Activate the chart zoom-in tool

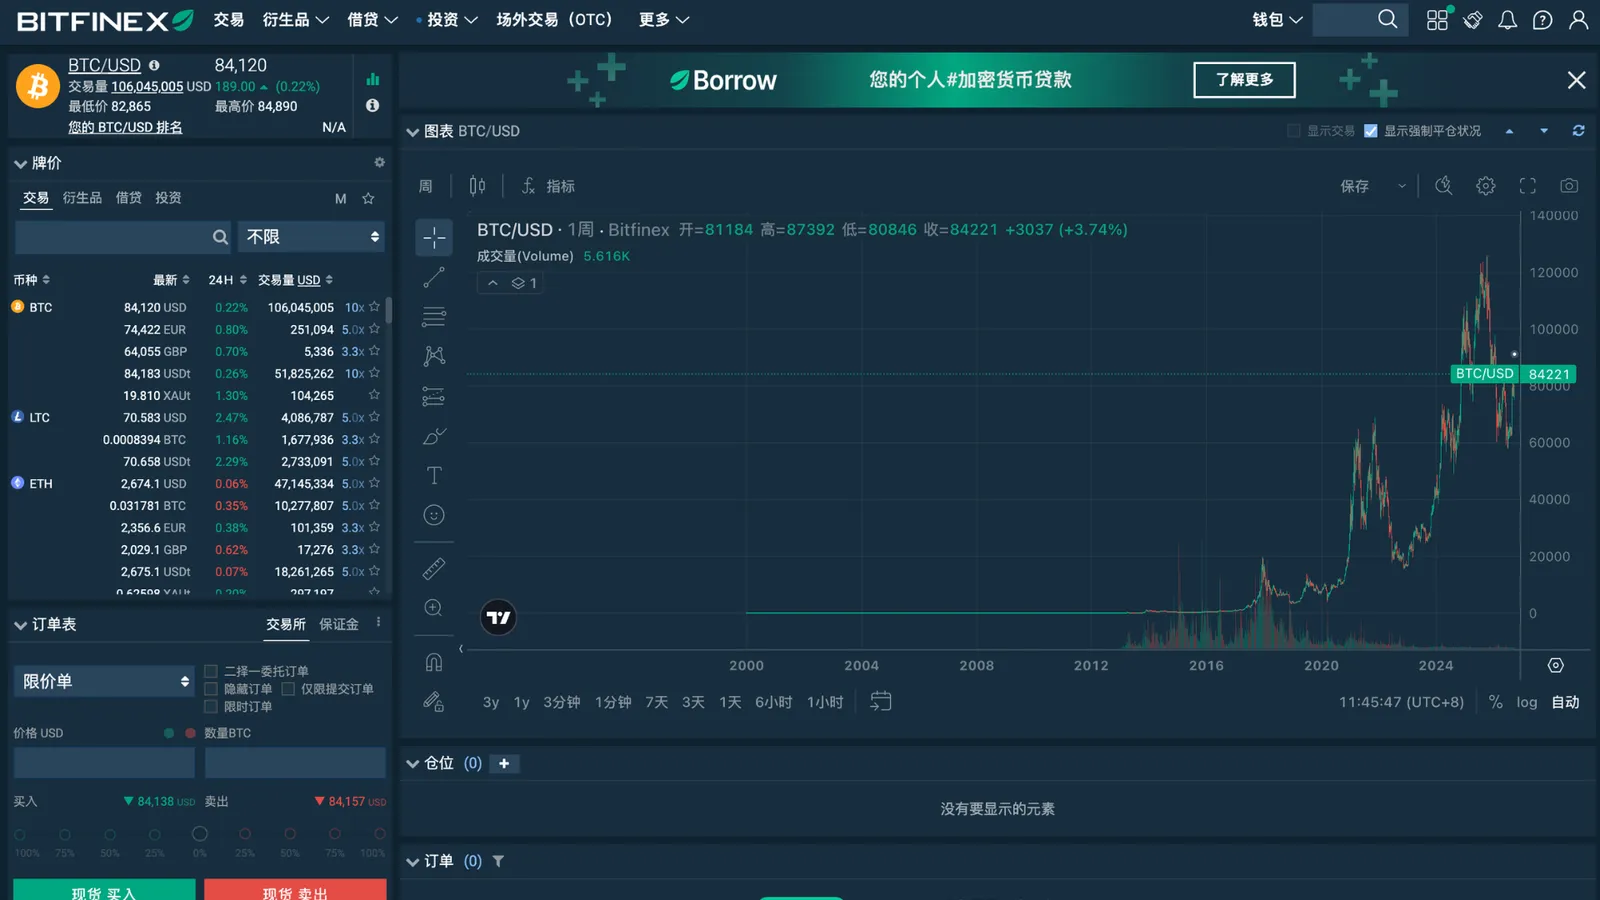point(434,608)
